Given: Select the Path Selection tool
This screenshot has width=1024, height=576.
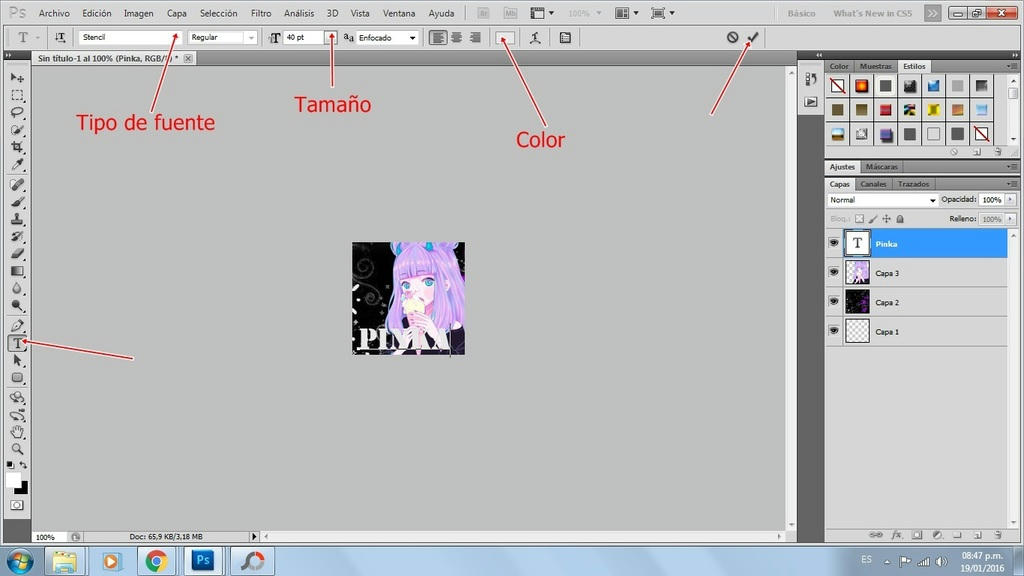Looking at the screenshot, I should click(17, 360).
